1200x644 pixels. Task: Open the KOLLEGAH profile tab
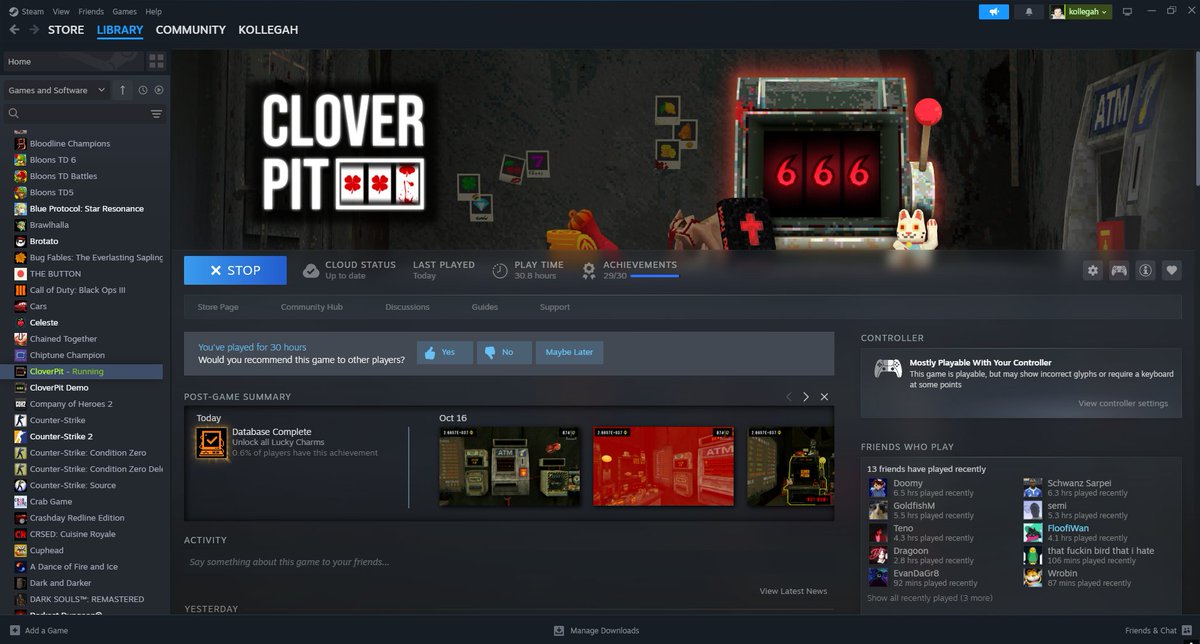(x=268, y=30)
